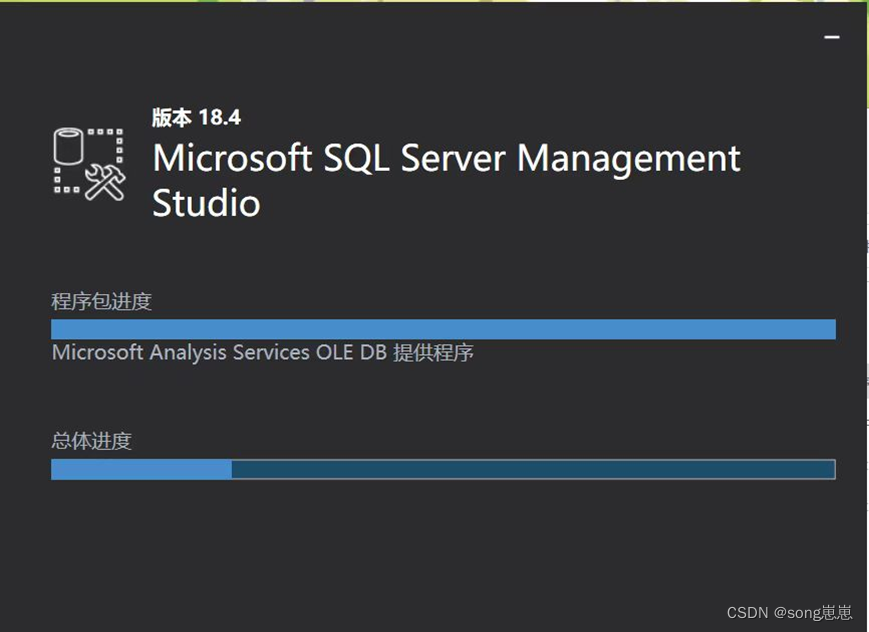The width and height of the screenshot is (869, 632).
Task: Click the SQL Server Management Studio logo icon
Action: pyautogui.click(x=89, y=164)
